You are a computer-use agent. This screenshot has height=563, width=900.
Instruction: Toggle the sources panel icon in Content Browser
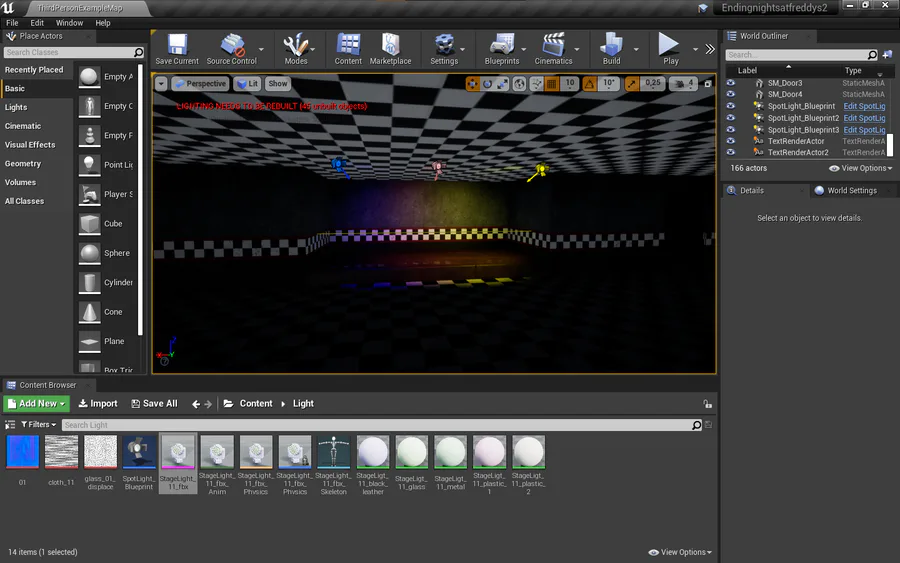pos(10,425)
